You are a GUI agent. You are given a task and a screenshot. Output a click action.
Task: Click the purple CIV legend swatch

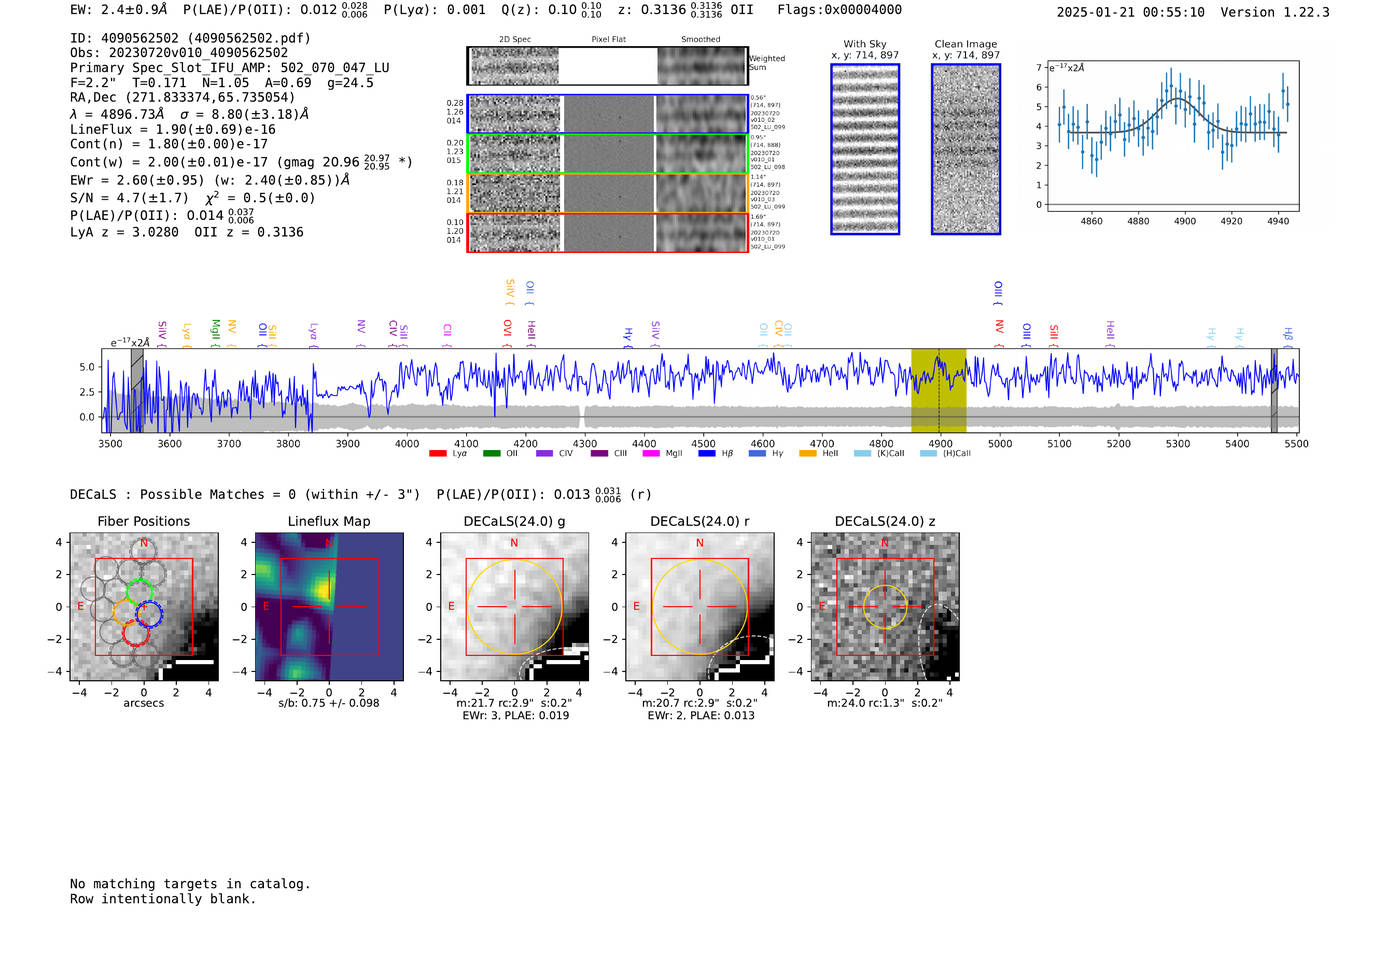[544, 453]
